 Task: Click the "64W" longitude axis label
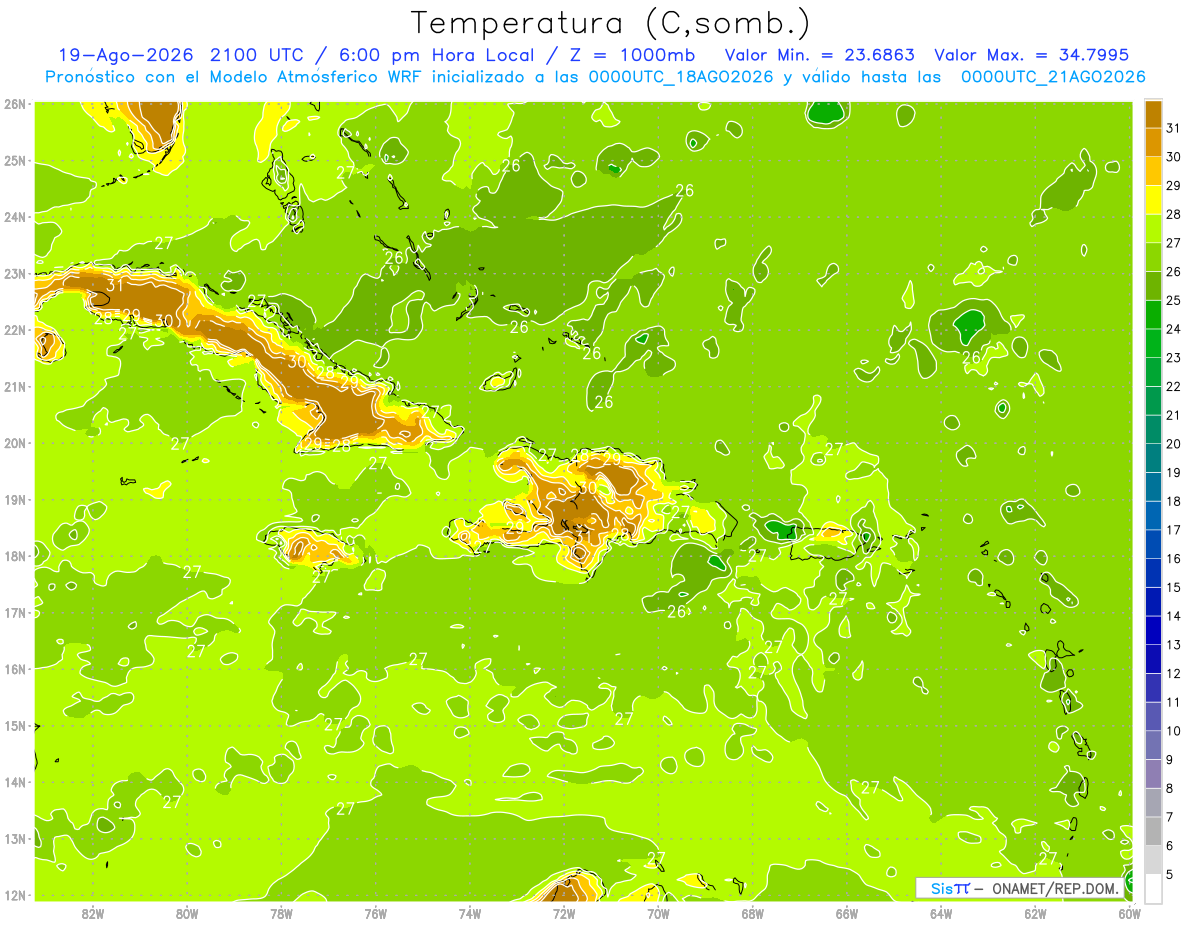pyautogui.click(x=941, y=914)
